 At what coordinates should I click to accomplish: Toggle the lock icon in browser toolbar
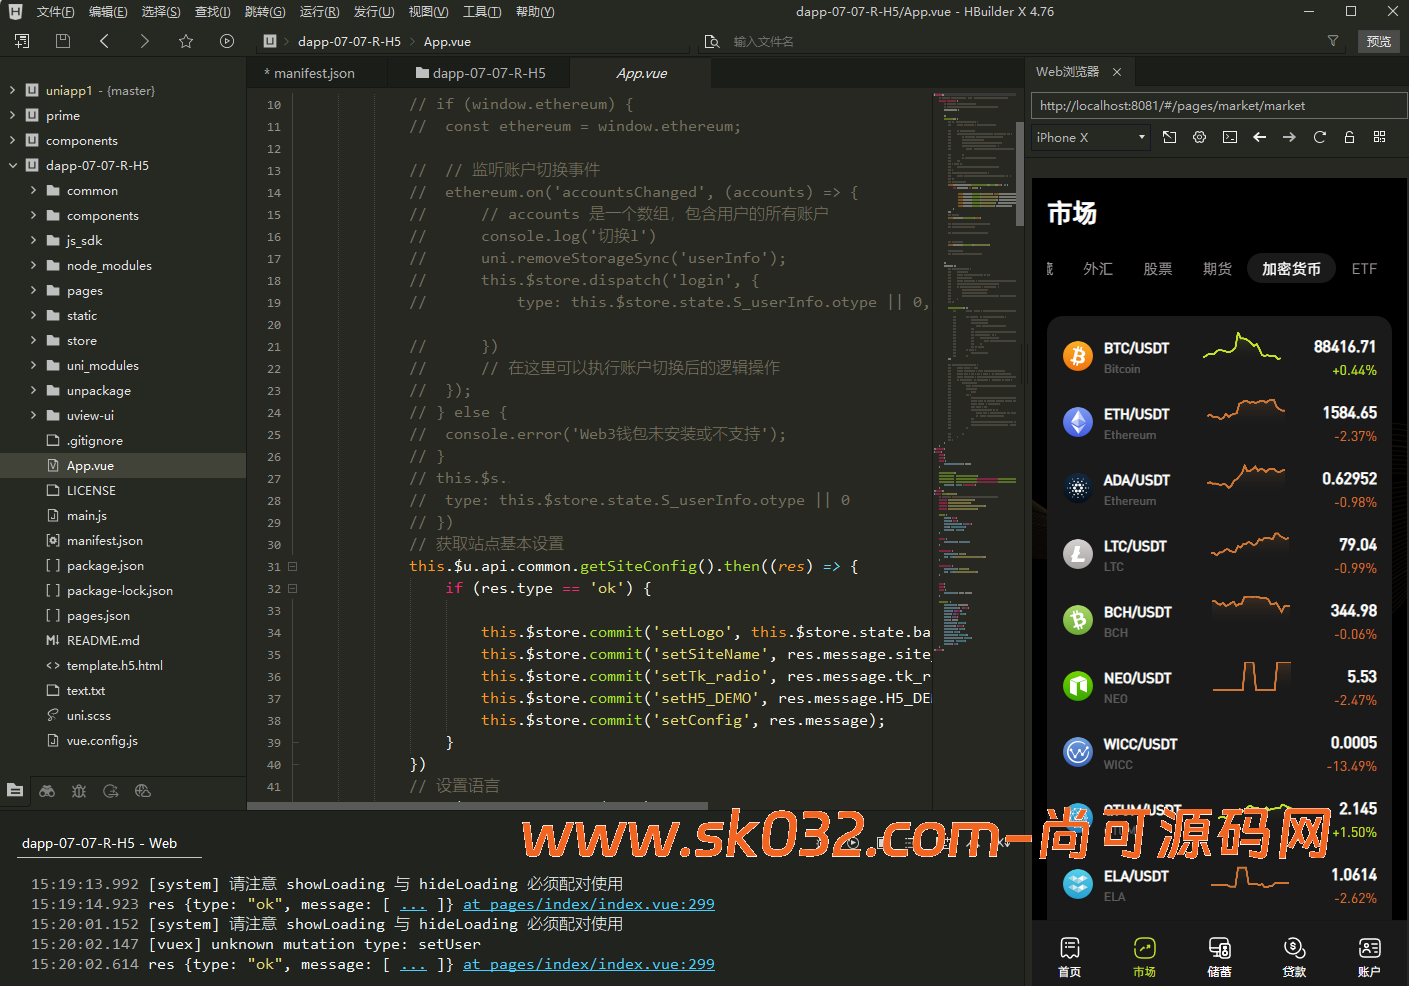point(1349,137)
